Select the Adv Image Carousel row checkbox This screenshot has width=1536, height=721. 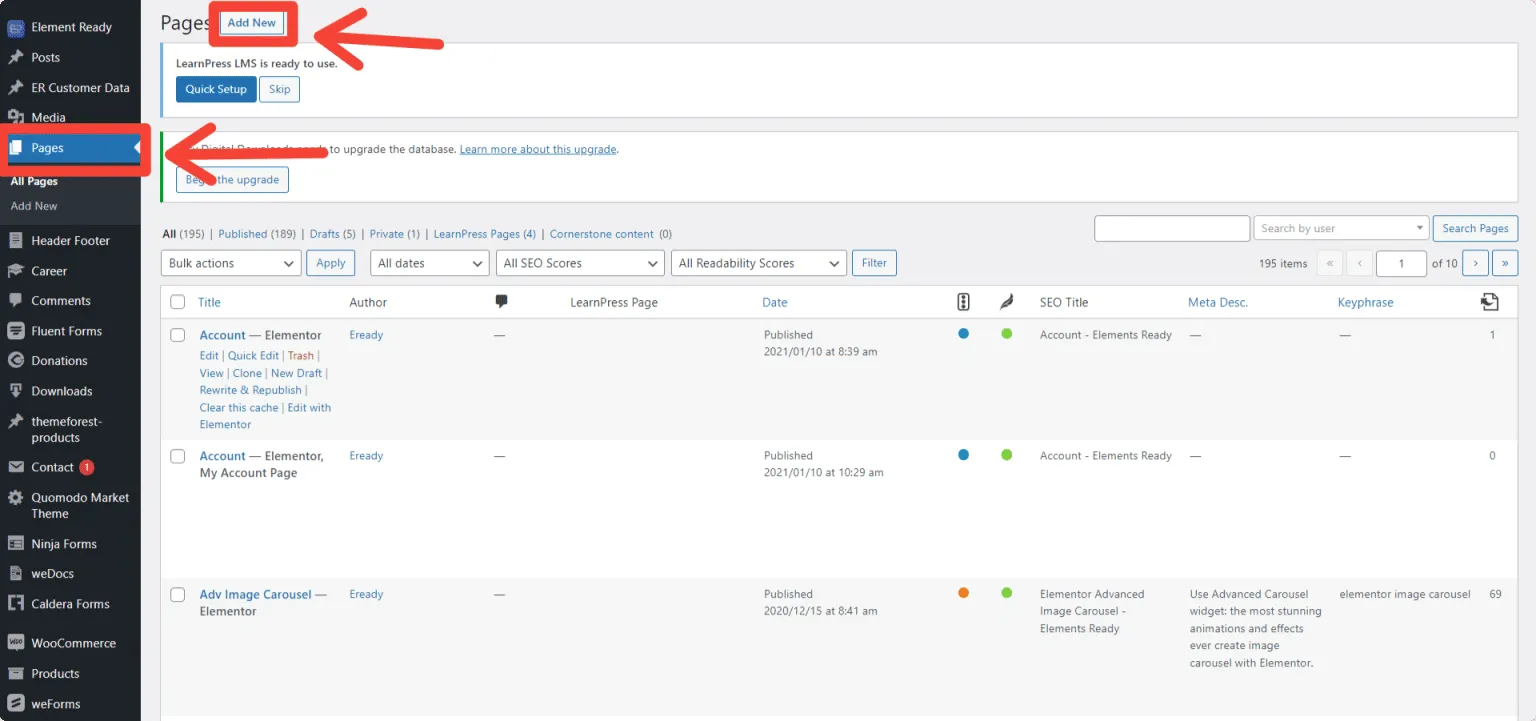pos(177,594)
